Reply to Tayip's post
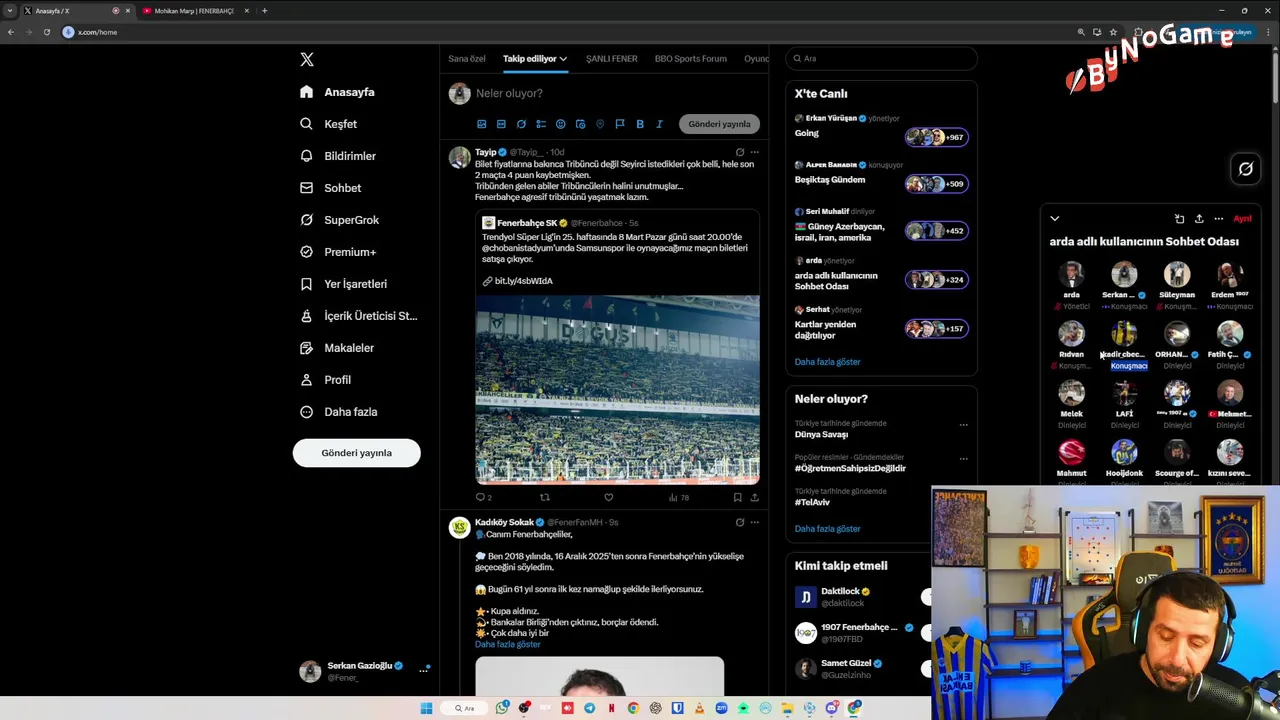Screen dimensions: 1280x720 click(481, 497)
